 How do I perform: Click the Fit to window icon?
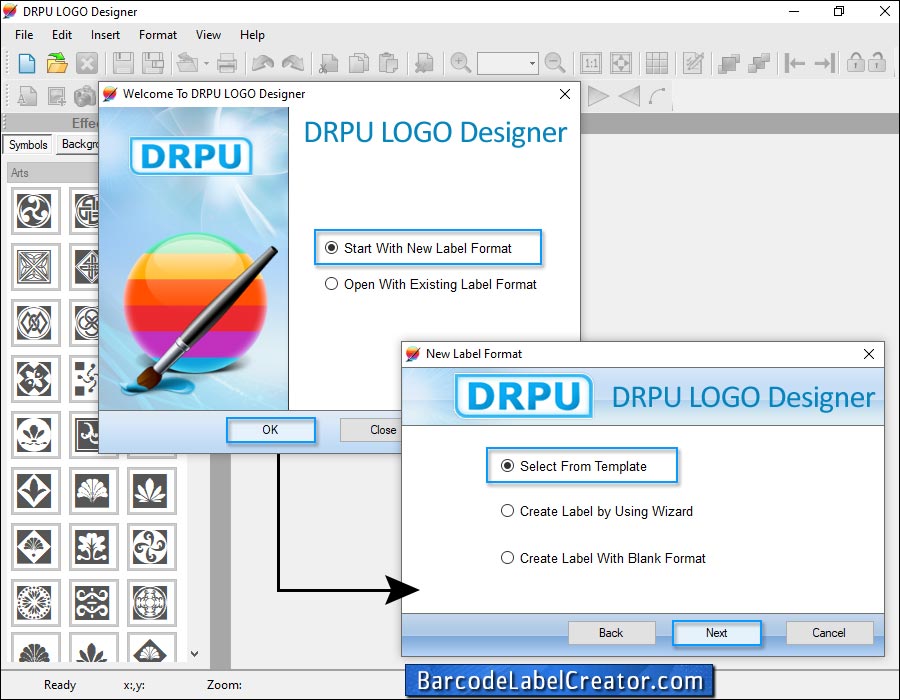coord(620,63)
